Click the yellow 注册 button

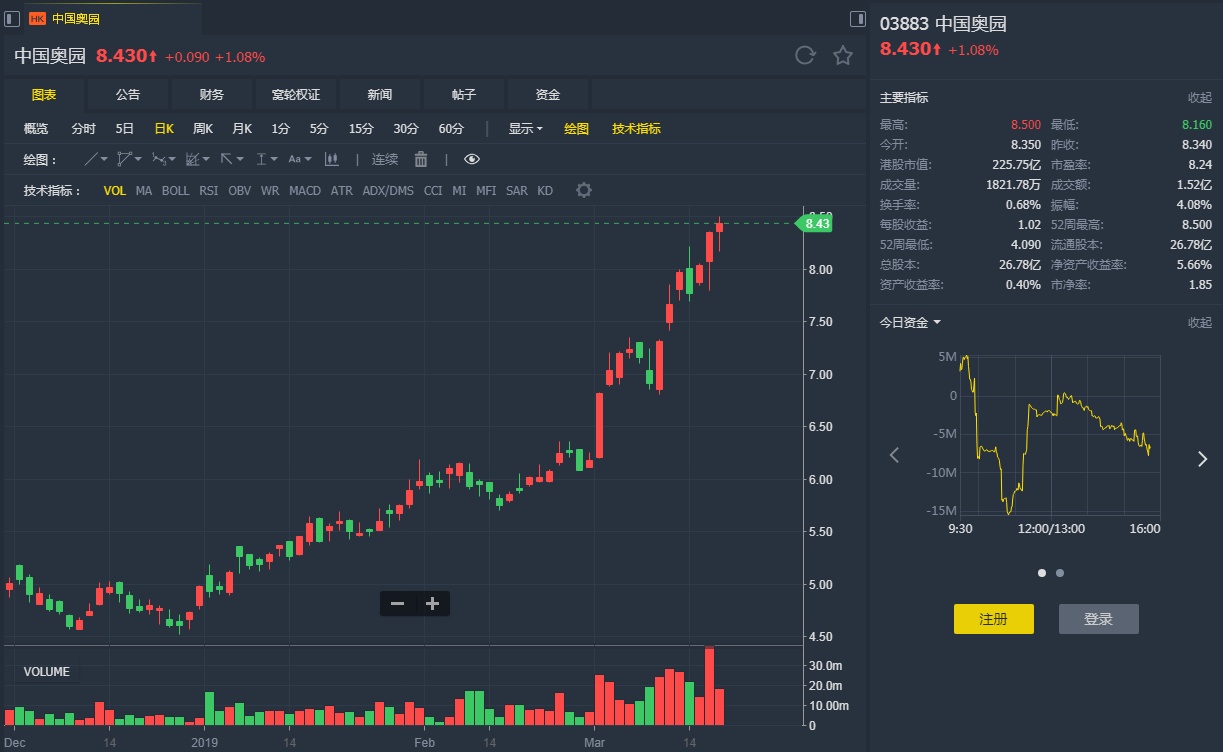tap(993, 619)
